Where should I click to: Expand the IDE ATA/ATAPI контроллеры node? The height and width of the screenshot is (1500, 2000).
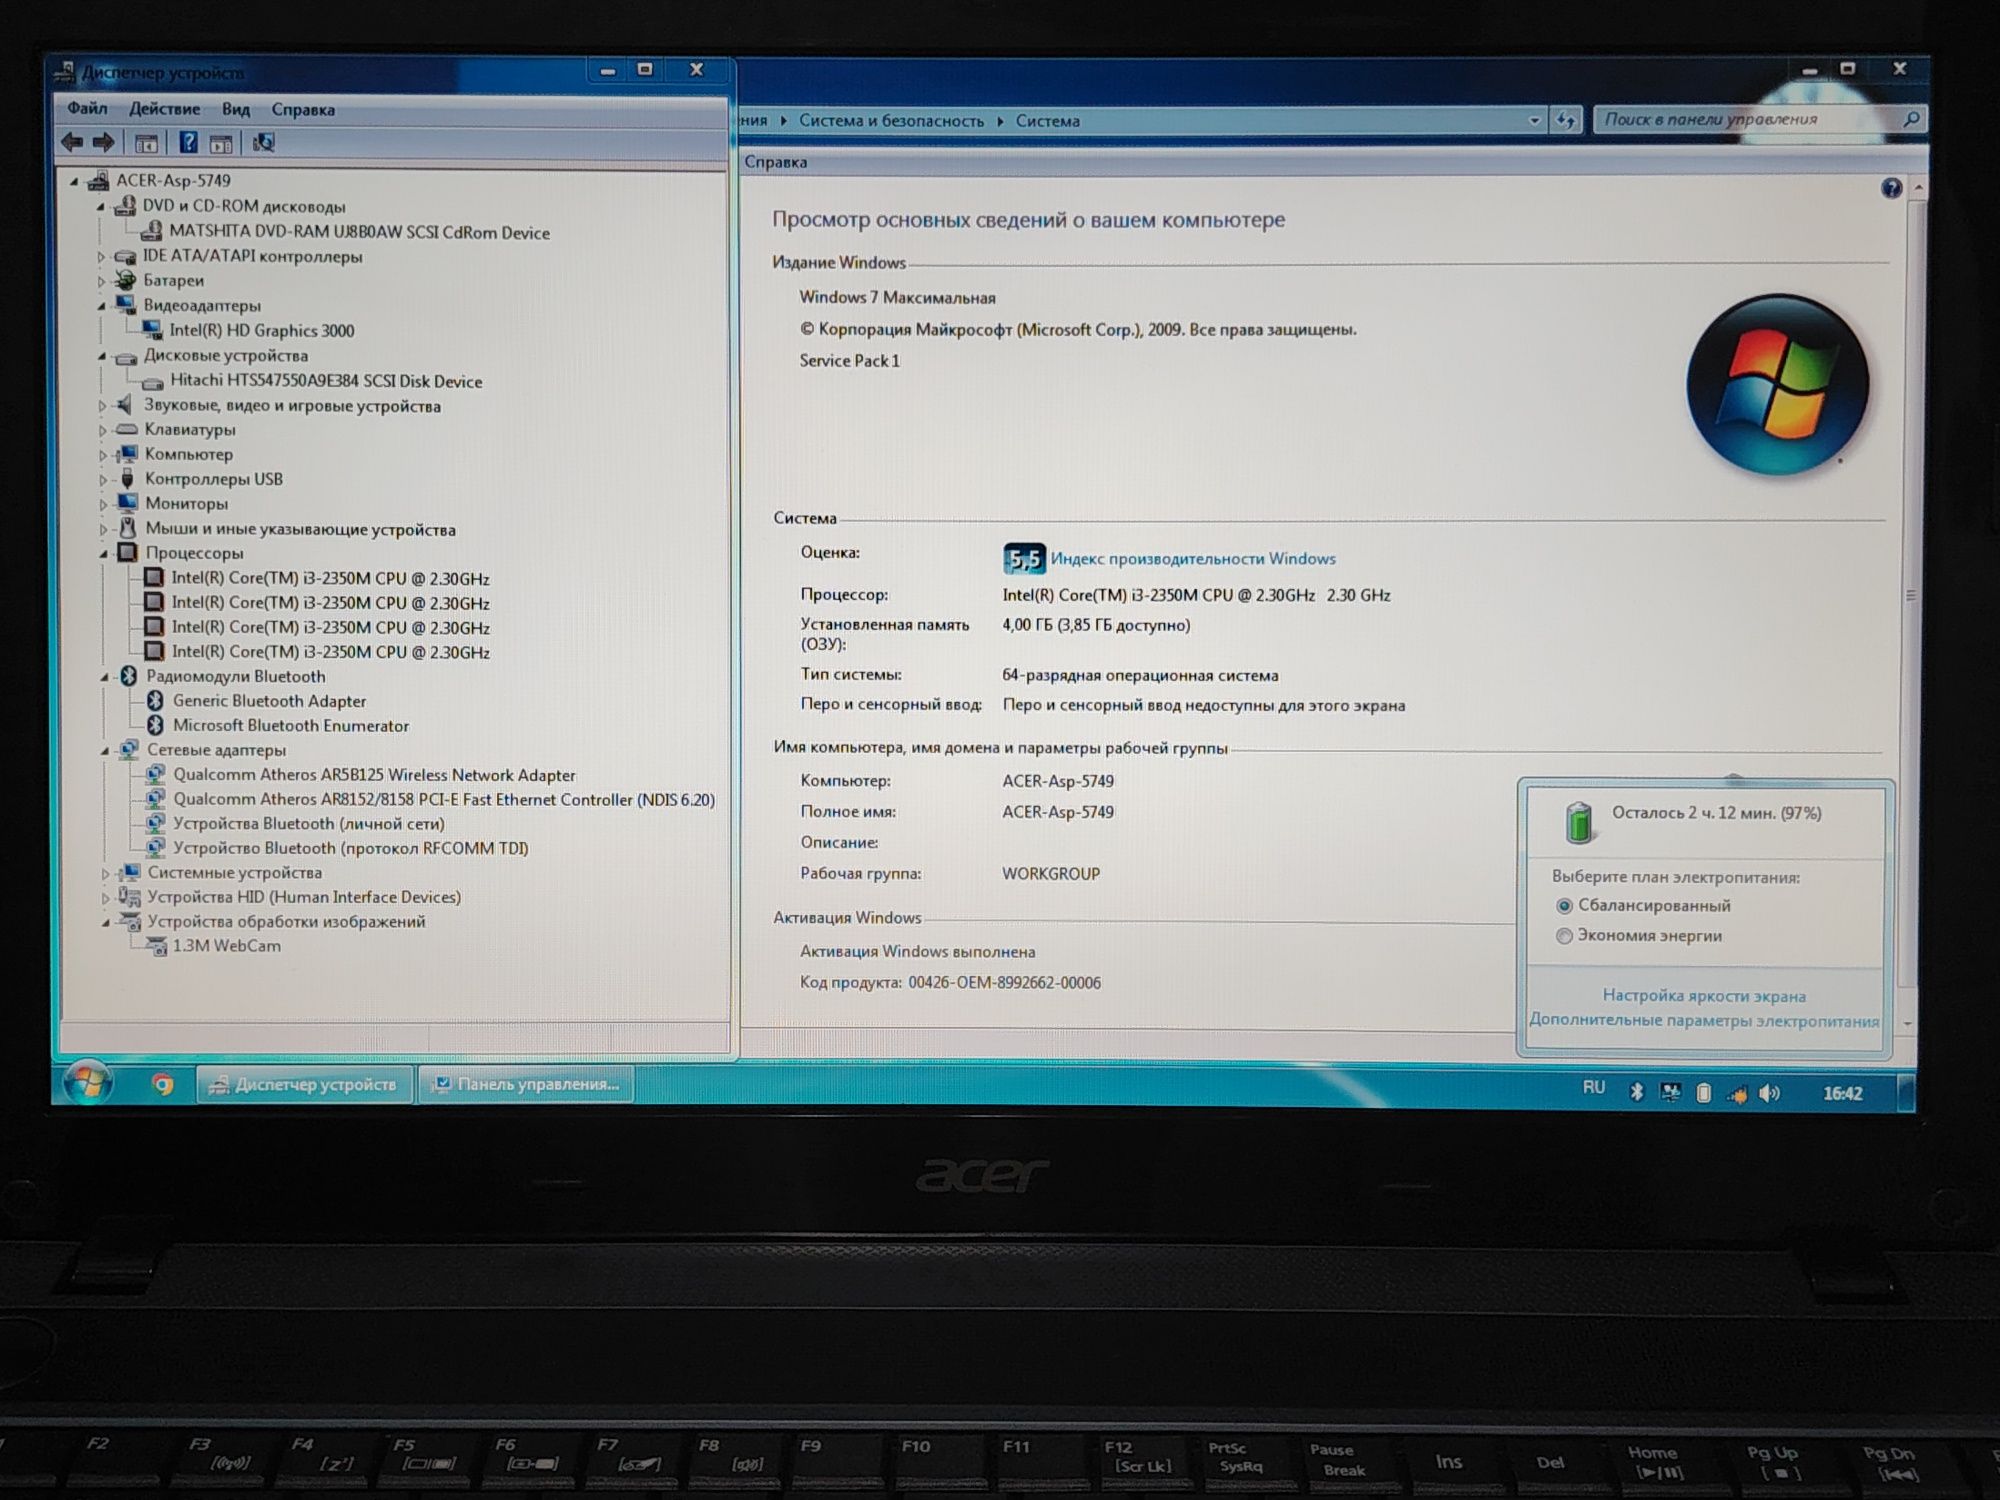101,257
